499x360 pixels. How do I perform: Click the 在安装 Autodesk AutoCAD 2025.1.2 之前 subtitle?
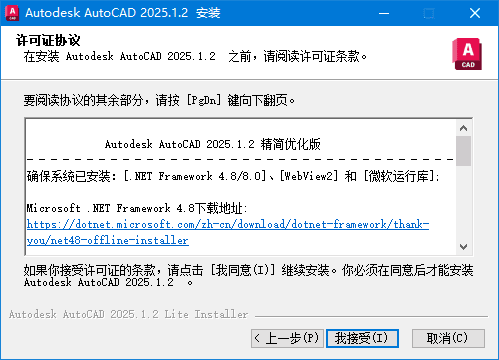click(x=195, y=56)
